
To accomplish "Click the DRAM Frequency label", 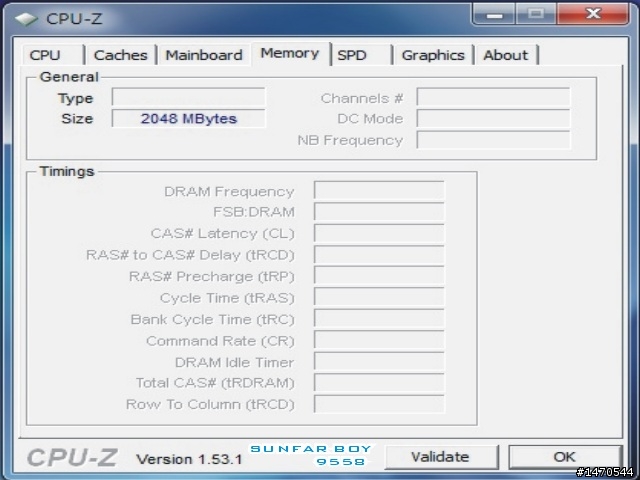I will click(229, 191).
